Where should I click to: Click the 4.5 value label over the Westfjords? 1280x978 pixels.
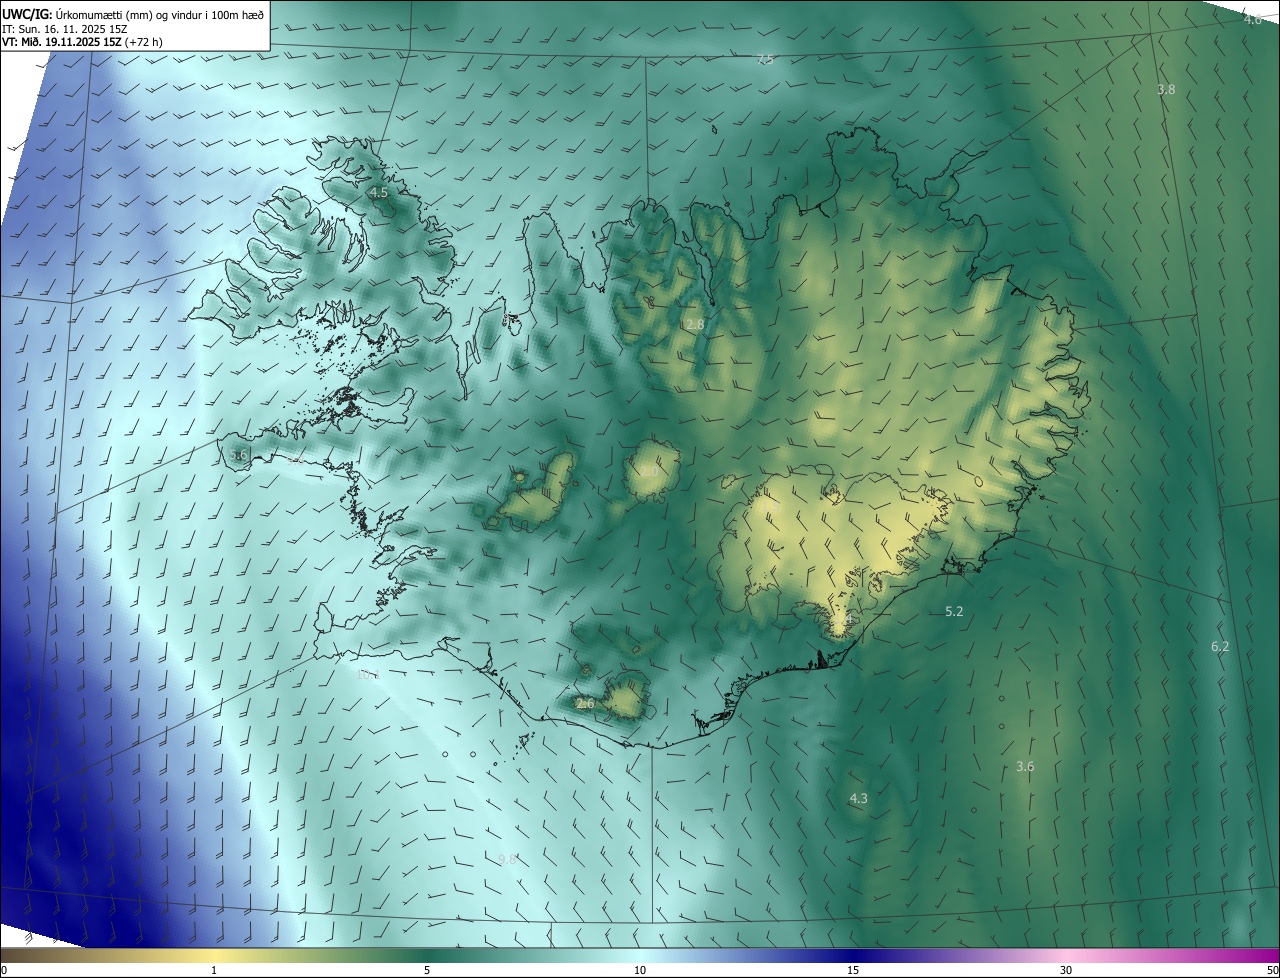pyautogui.click(x=378, y=192)
